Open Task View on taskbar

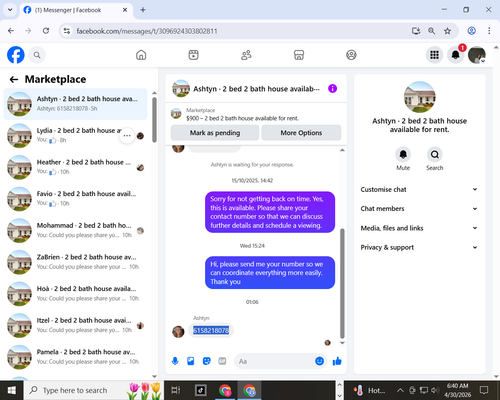pos(176,390)
